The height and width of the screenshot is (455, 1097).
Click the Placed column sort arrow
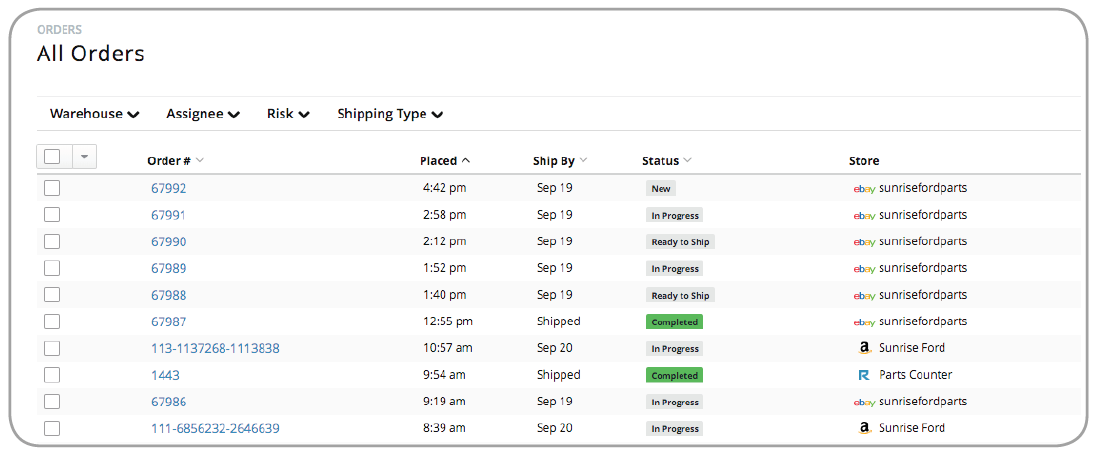[x=466, y=161]
